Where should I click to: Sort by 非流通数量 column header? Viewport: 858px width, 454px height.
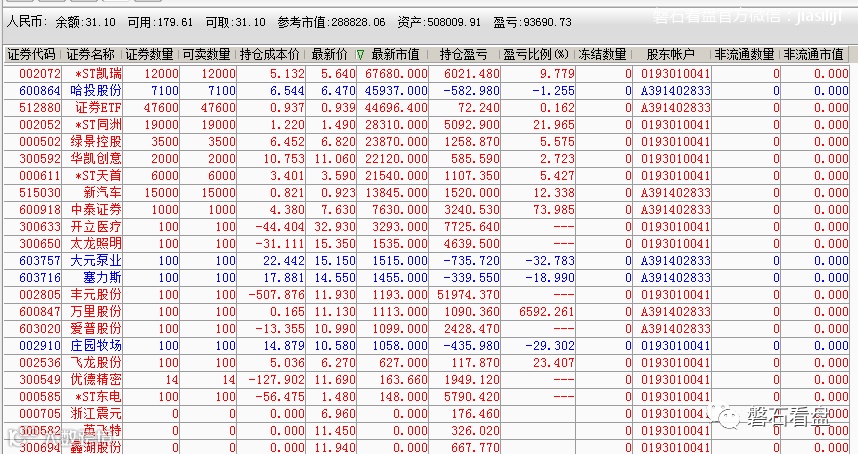coord(745,55)
